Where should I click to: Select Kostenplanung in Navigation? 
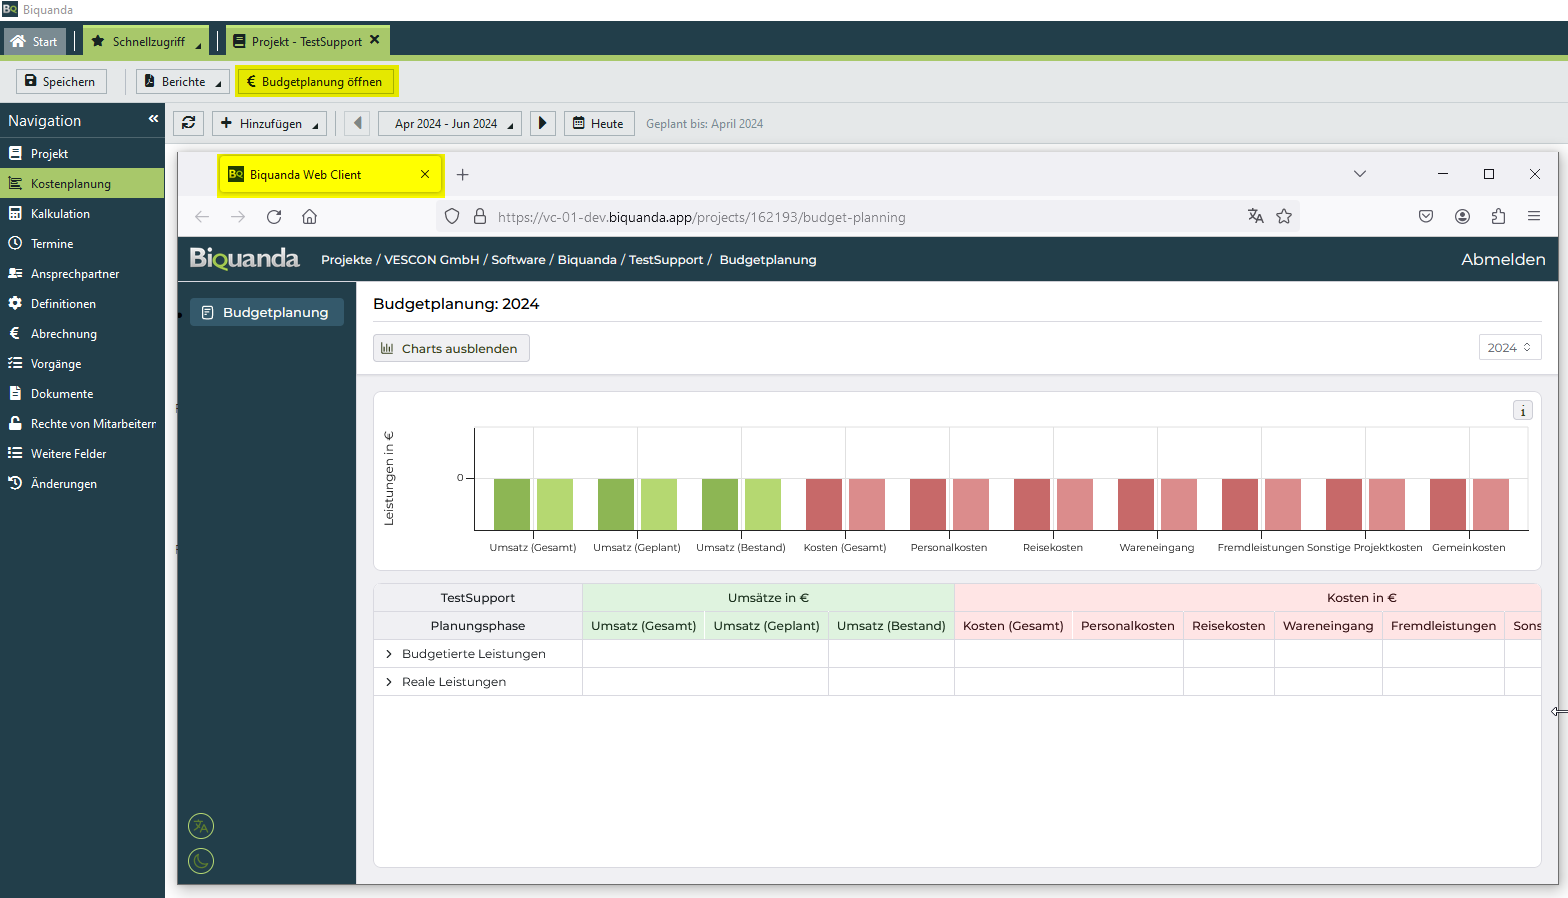tap(82, 183)
